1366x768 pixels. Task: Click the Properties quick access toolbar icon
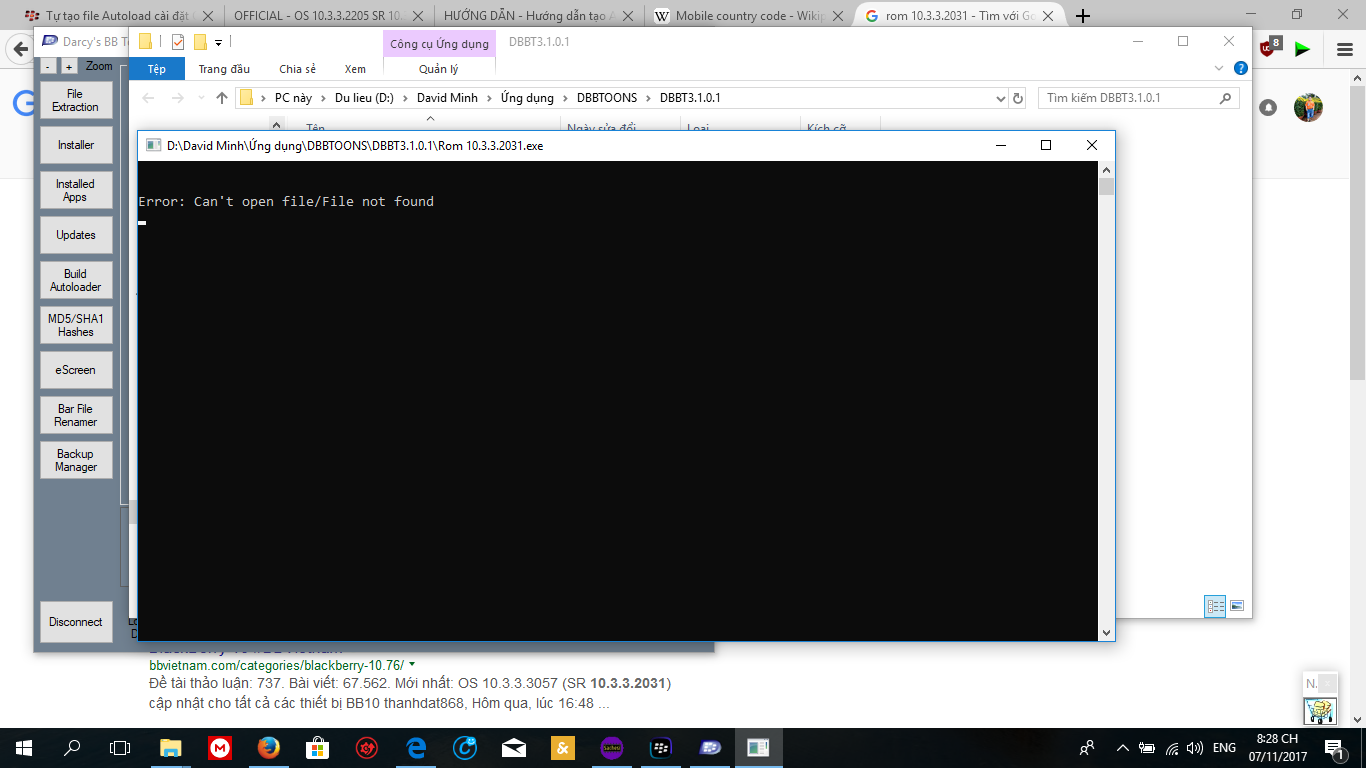click(x=178, y=42)
